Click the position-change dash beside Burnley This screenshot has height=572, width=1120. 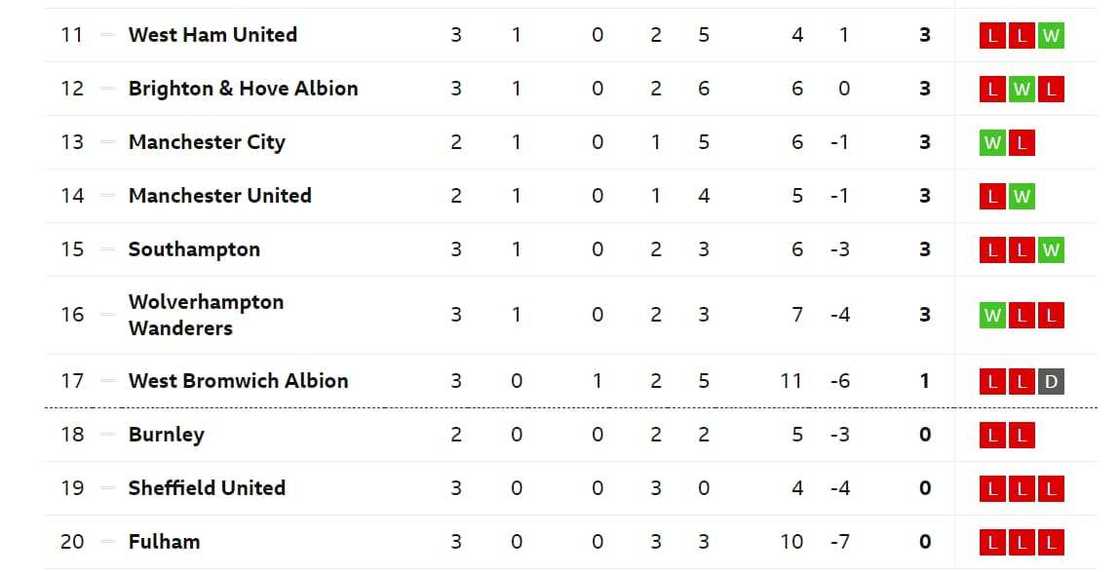click(108, 435)
